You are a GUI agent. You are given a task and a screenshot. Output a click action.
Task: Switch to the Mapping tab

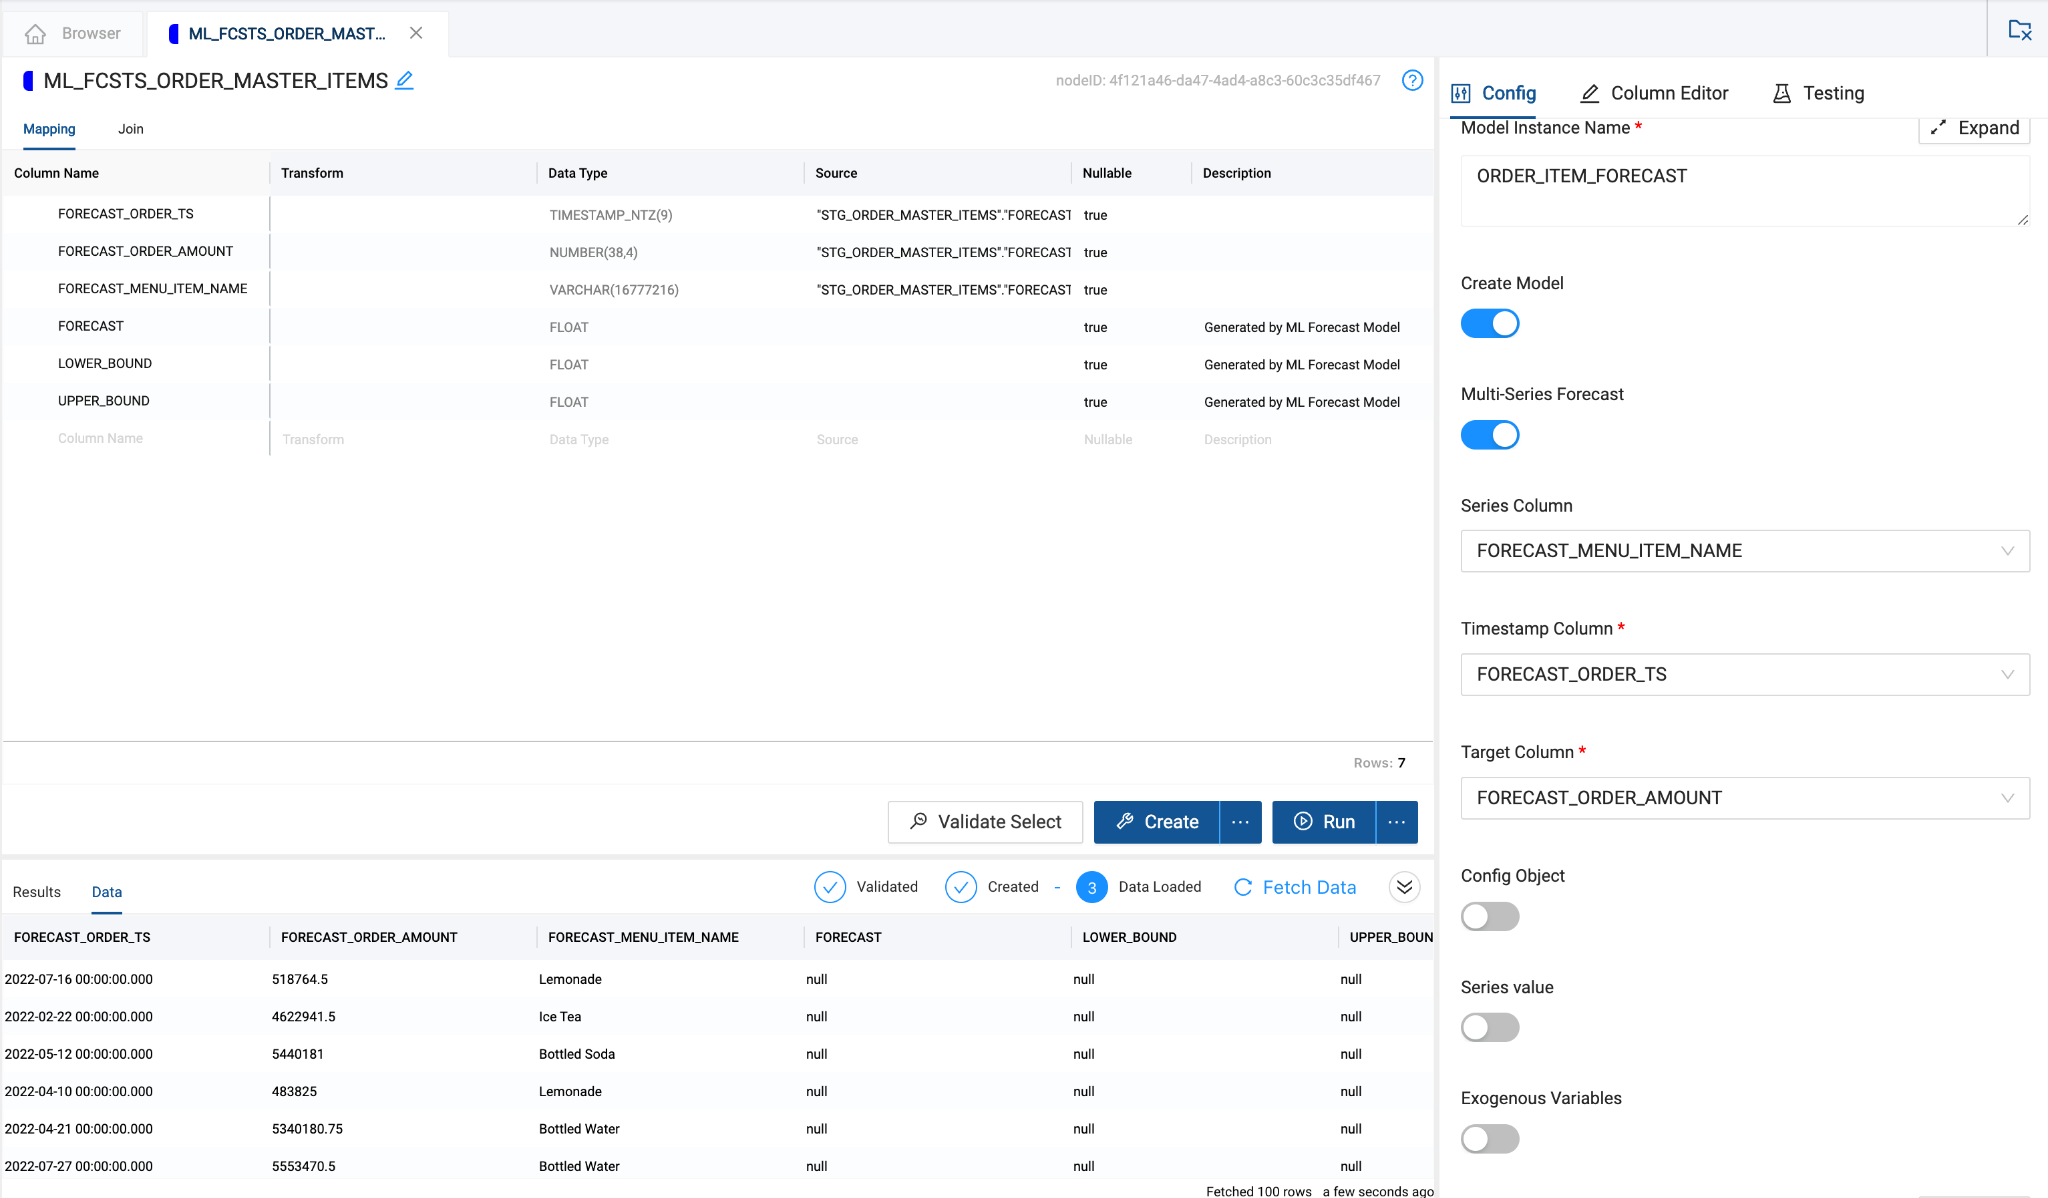tap(49, 129)
